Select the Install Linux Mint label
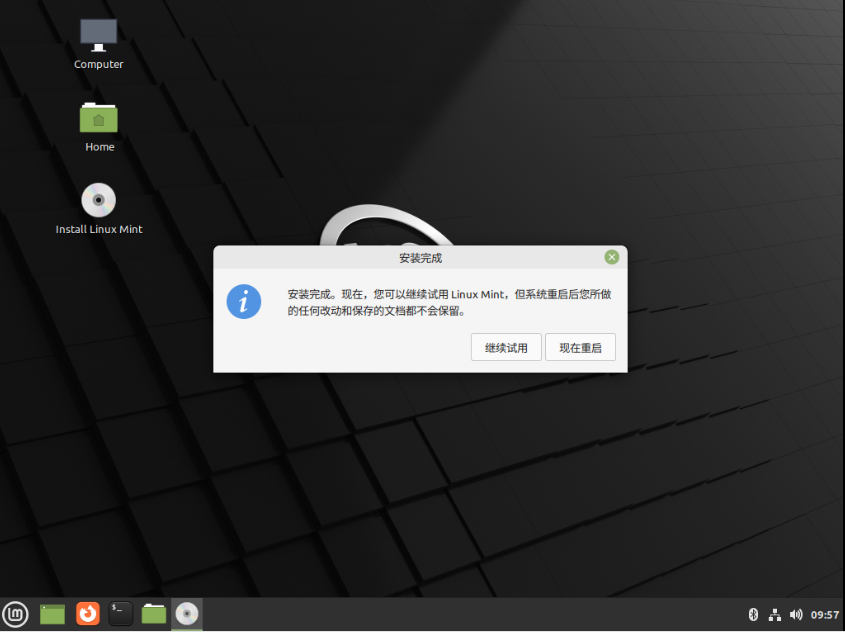The height and width of the screenshot is (632, 845). point(99,229)
